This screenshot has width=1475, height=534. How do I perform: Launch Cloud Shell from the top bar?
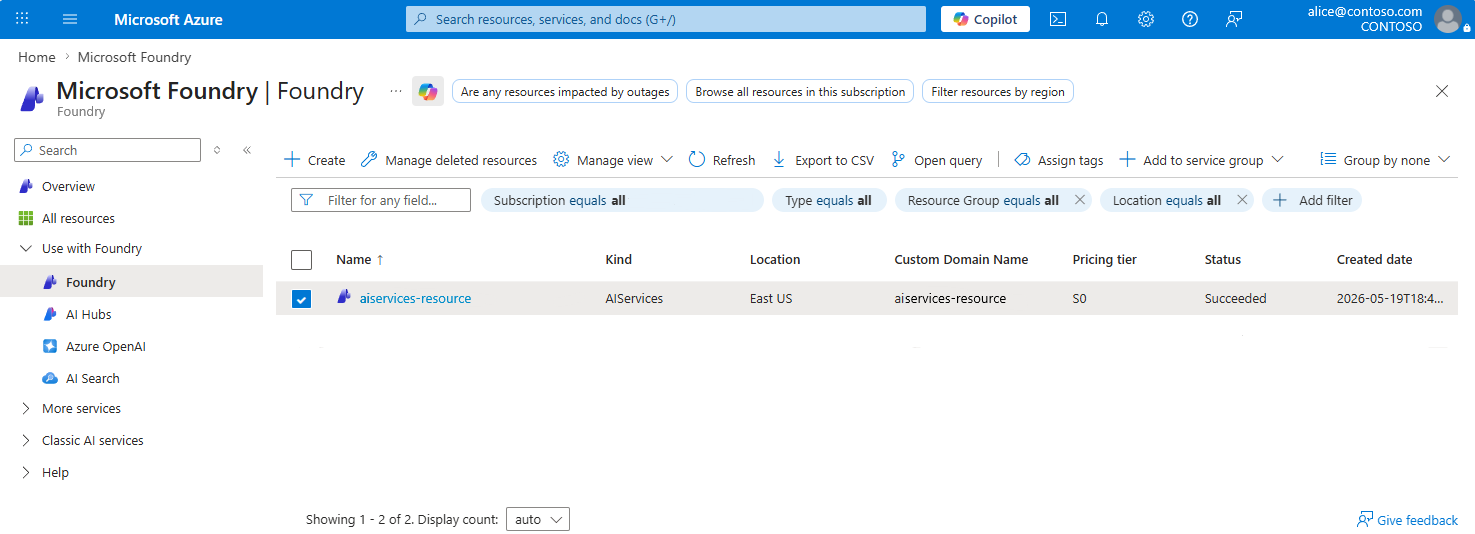[1058, 19]
